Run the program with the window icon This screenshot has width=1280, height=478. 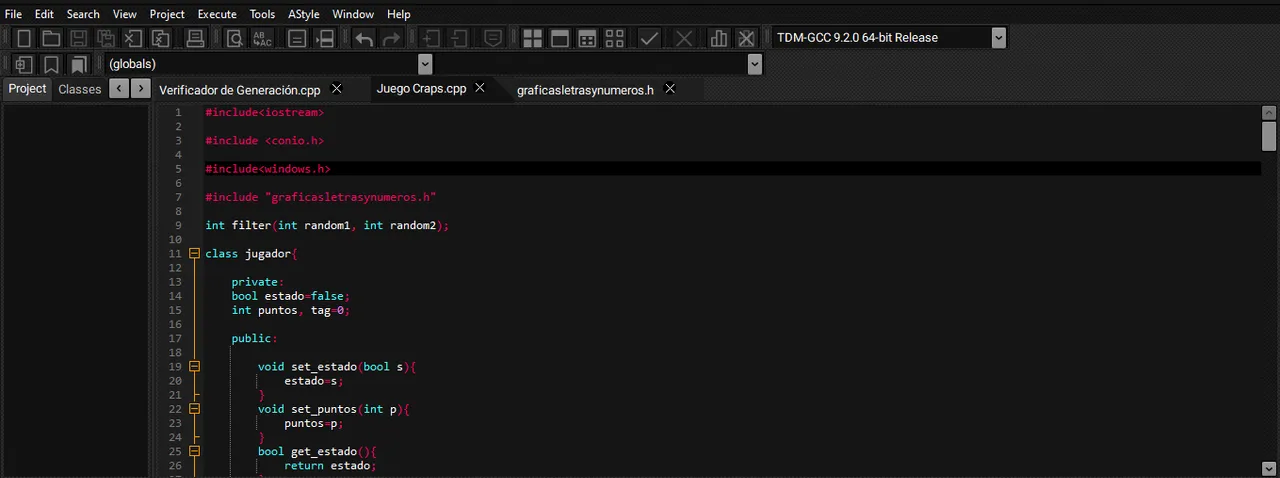click(x=560, y=38)
